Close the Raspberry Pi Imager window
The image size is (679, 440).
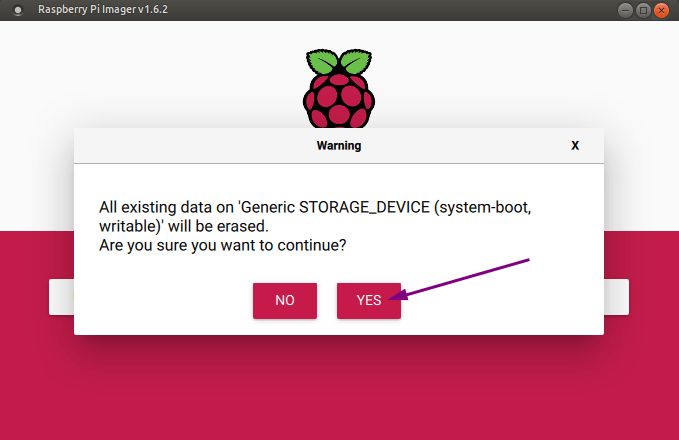click(662, 9)
